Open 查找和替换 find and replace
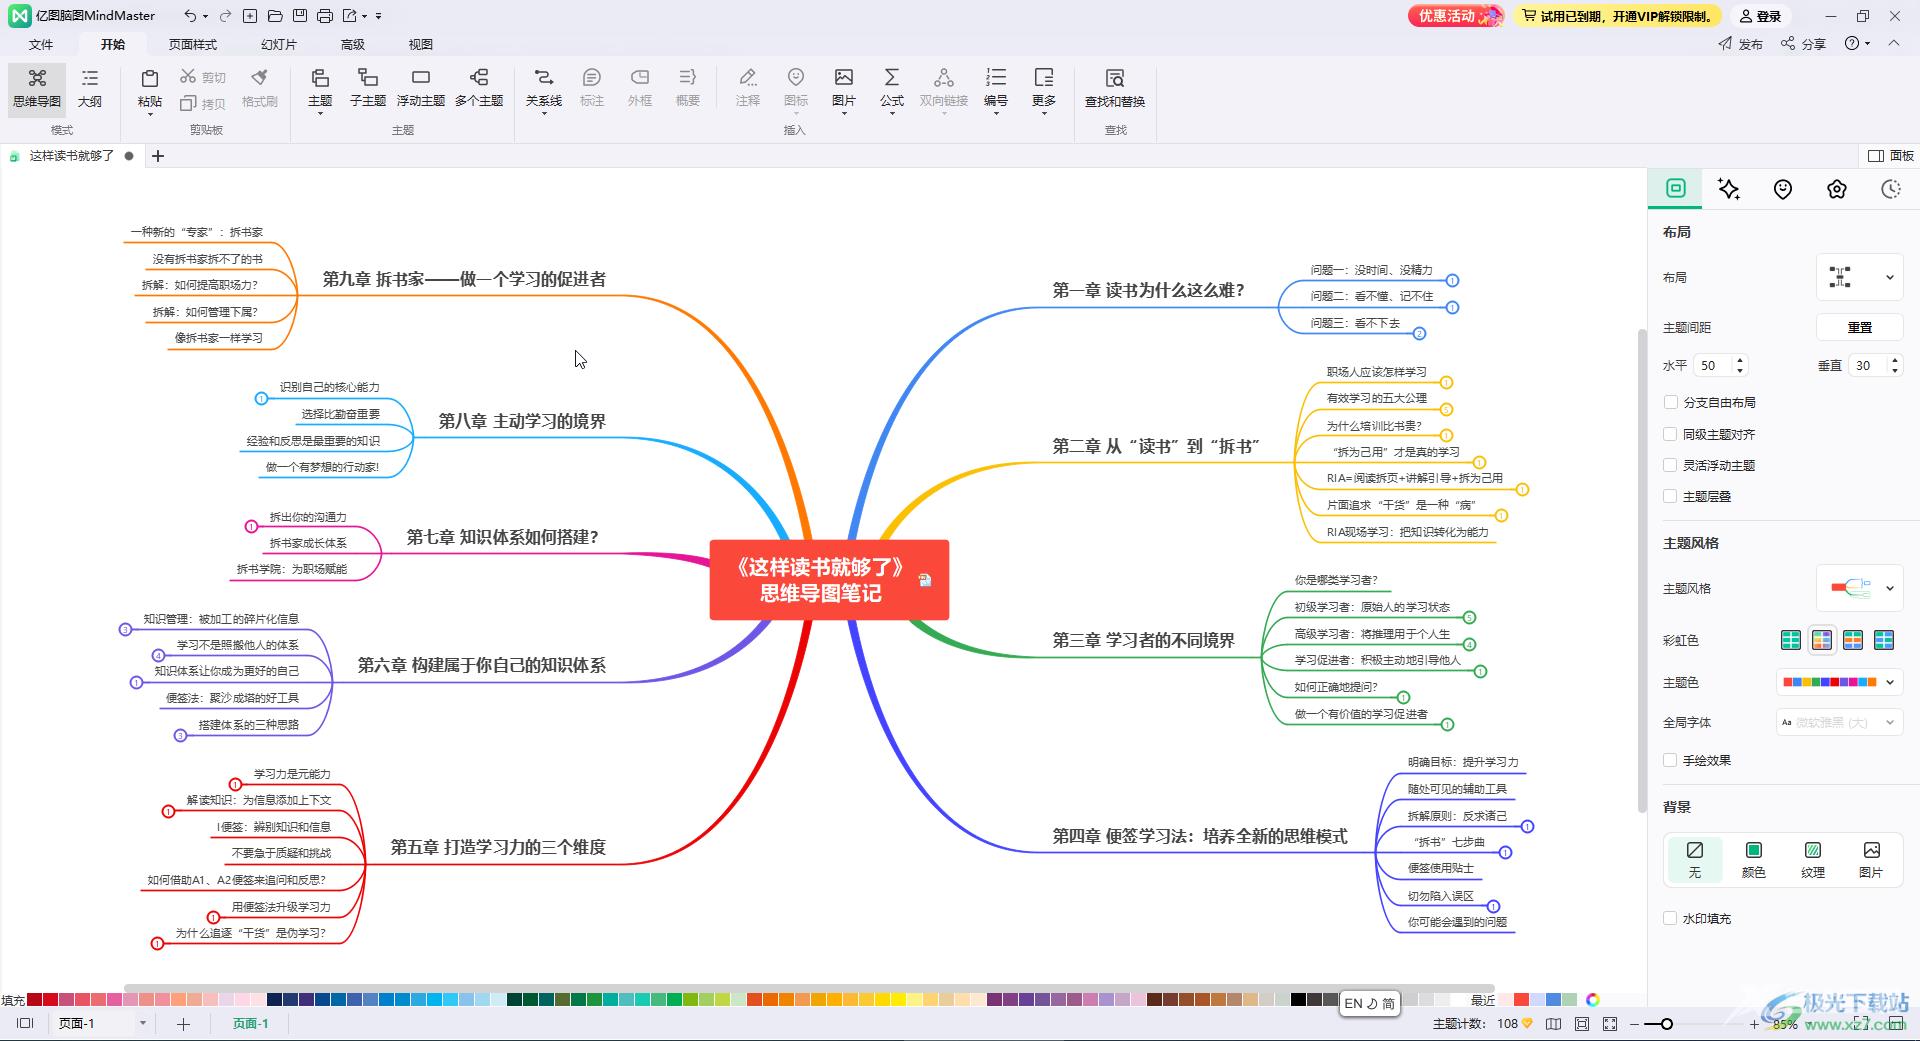This screenshot has width=1920, height=1041. pos(1115,88)
